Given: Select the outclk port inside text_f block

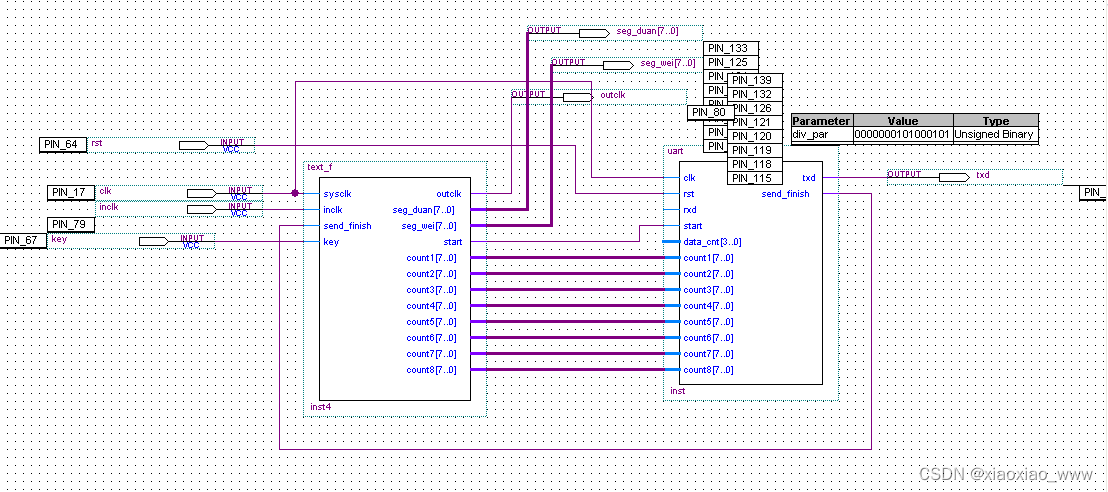Looking at the screenshot, I should [449, 194].
